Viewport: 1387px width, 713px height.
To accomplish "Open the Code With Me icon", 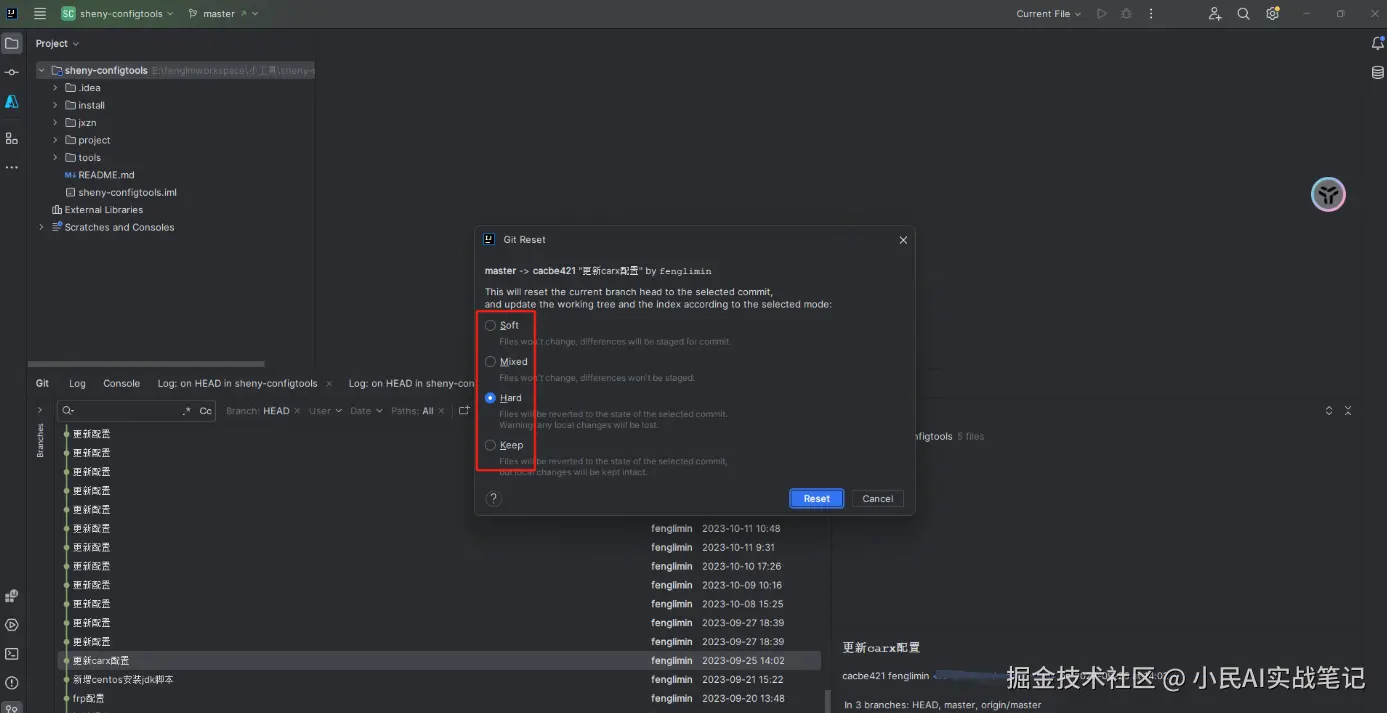I will click(x=1215, y=14).
